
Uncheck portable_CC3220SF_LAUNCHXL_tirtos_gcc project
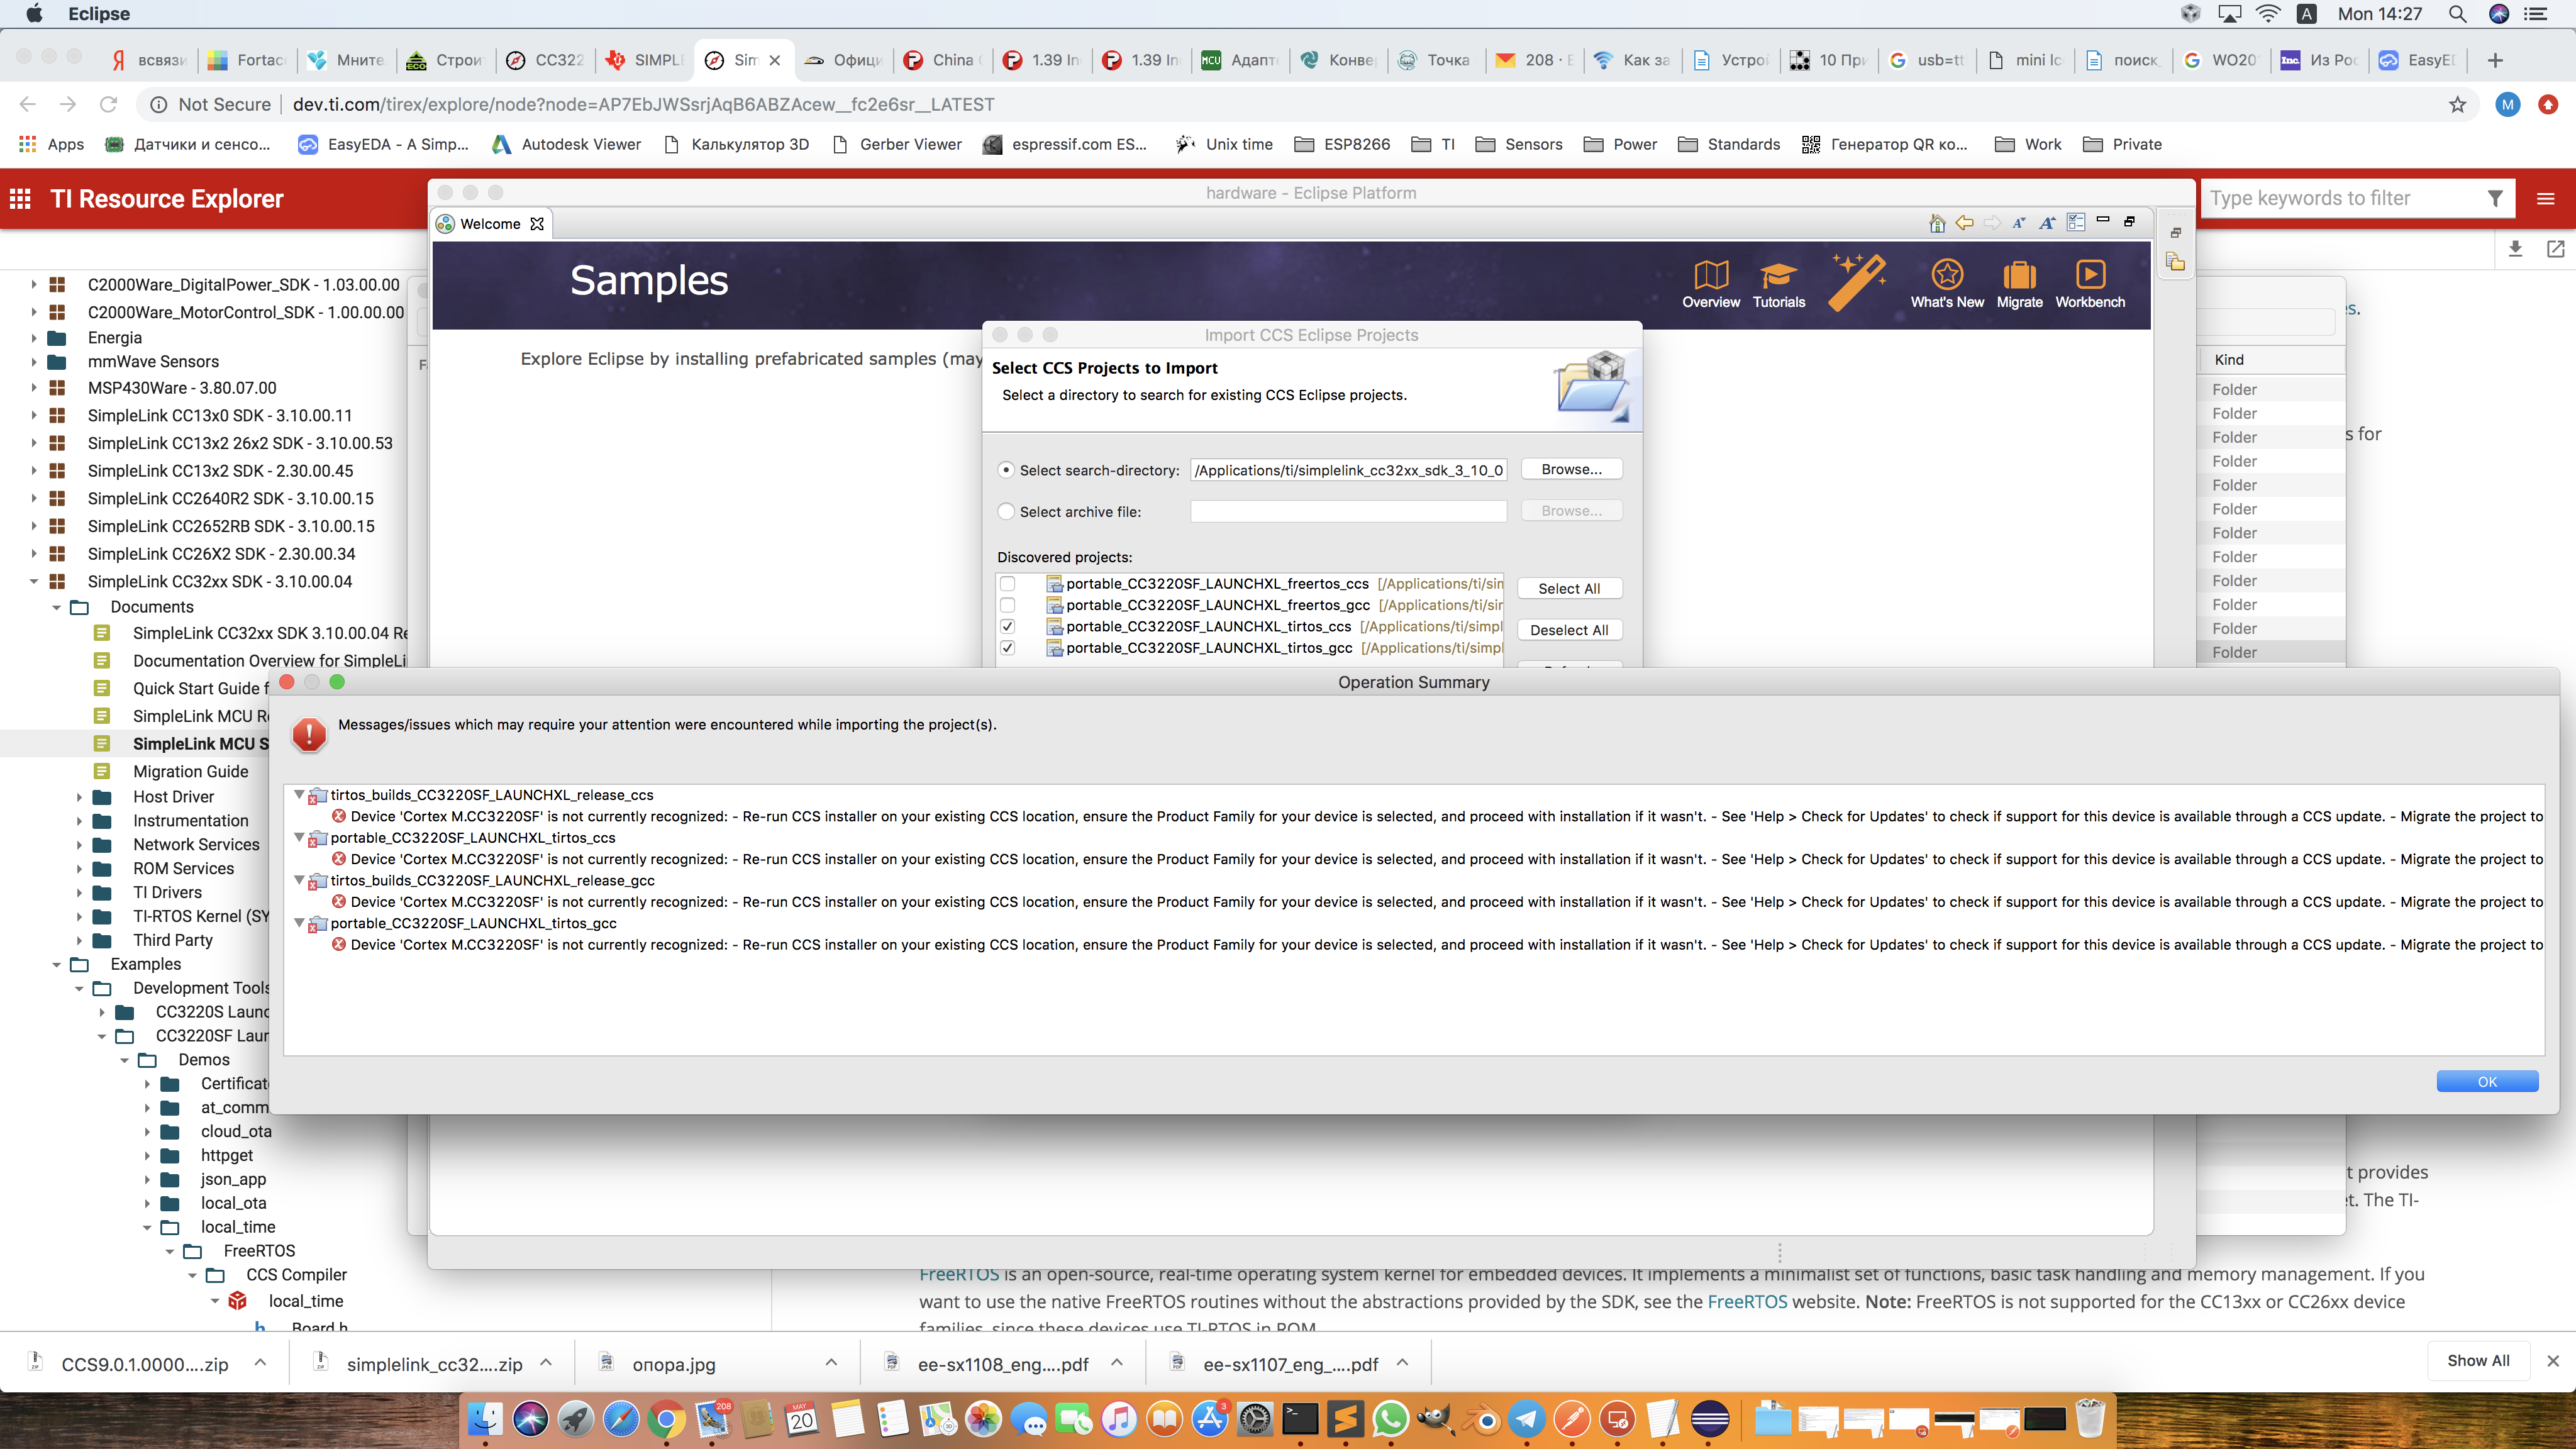point(1007,648)
